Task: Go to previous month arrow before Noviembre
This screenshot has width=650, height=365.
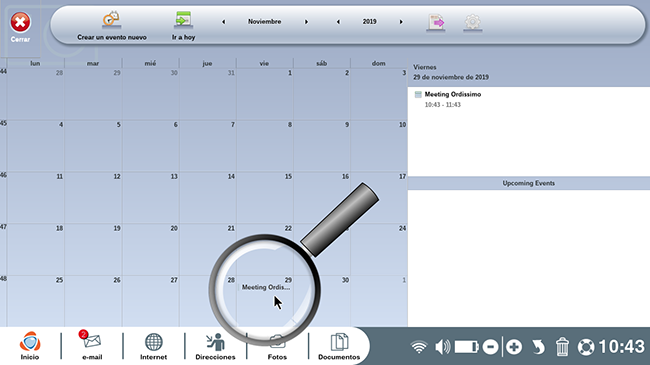Action: [223, 22]
